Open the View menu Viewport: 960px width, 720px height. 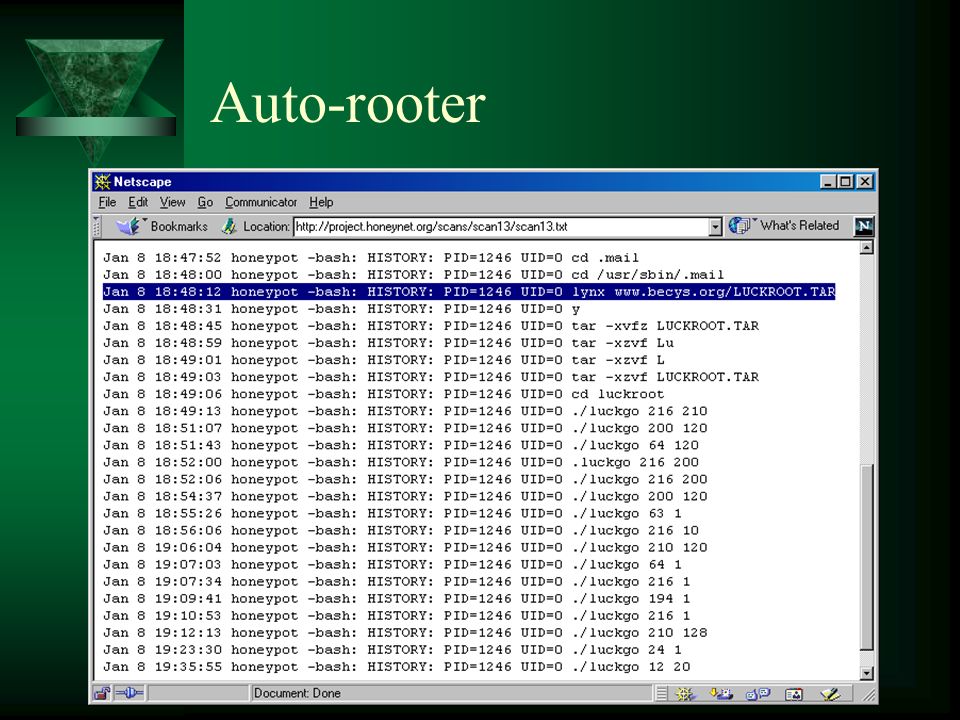pyautogui.click(x=172, y=202)
